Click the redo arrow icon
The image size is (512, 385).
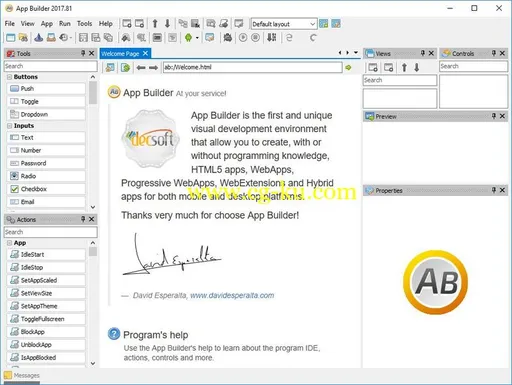click(x=313, y=38)
